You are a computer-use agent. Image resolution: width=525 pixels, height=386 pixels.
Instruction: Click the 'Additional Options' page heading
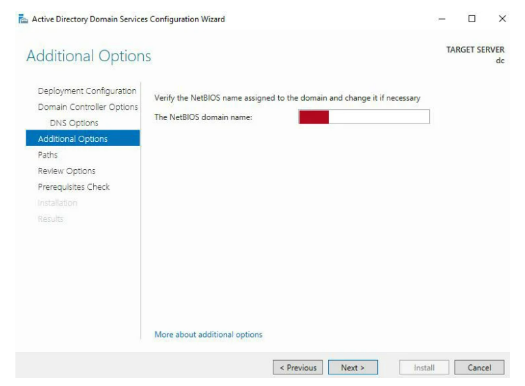89,56
